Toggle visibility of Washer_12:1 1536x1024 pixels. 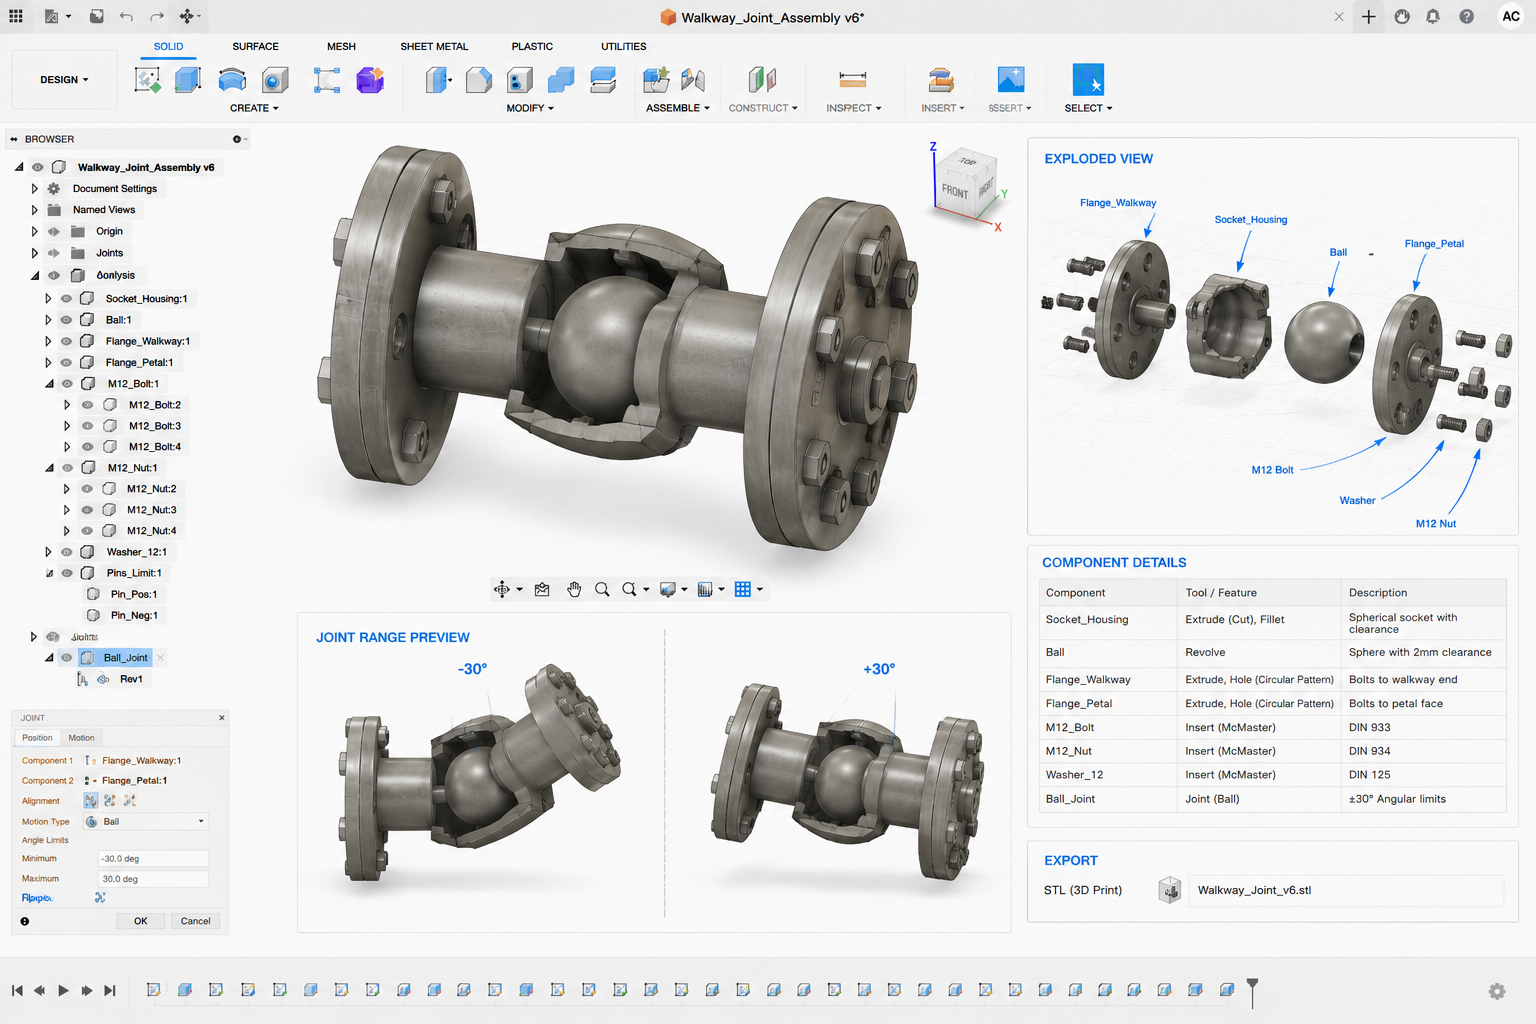[66, 552]
